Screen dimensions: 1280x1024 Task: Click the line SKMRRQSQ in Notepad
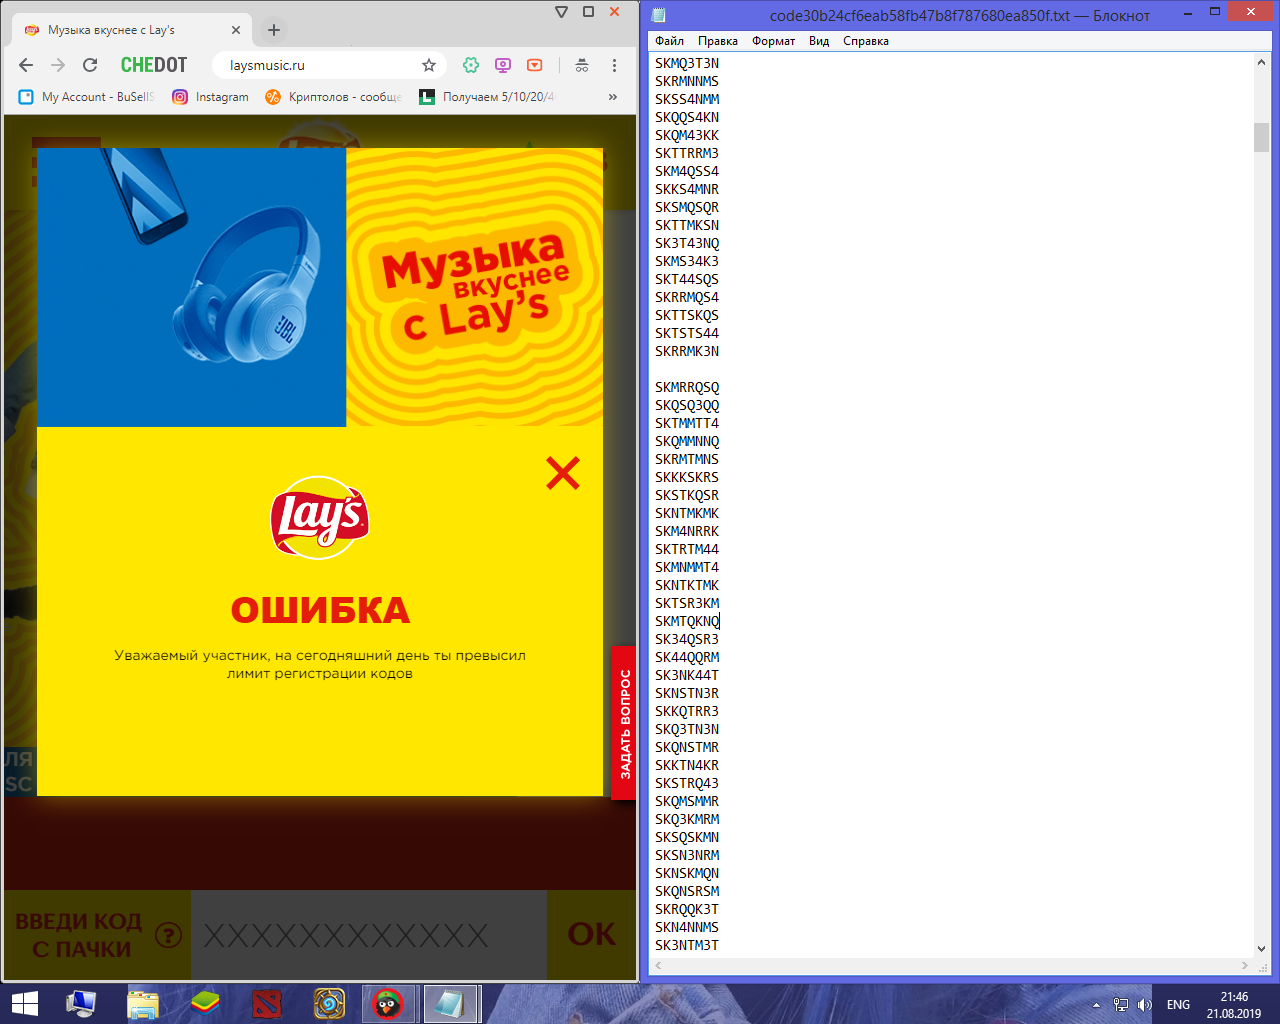coord(687,387)
